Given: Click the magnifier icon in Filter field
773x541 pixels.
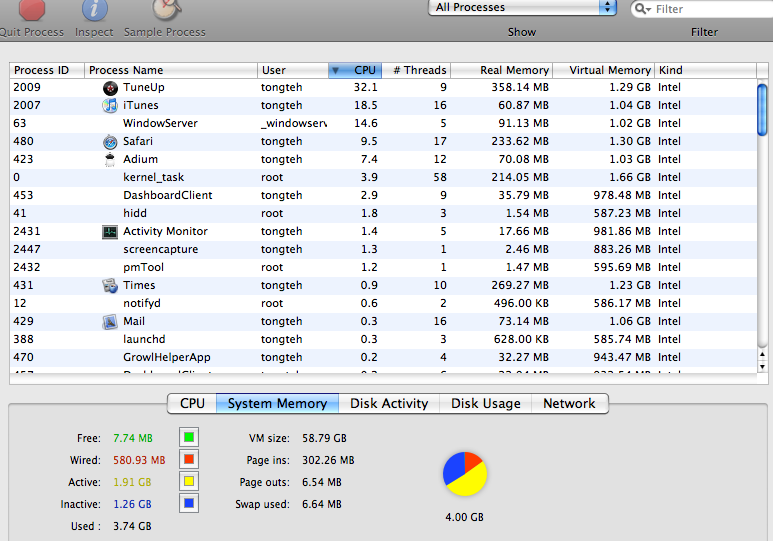Looking at the screenshot, I should point(642,8).
